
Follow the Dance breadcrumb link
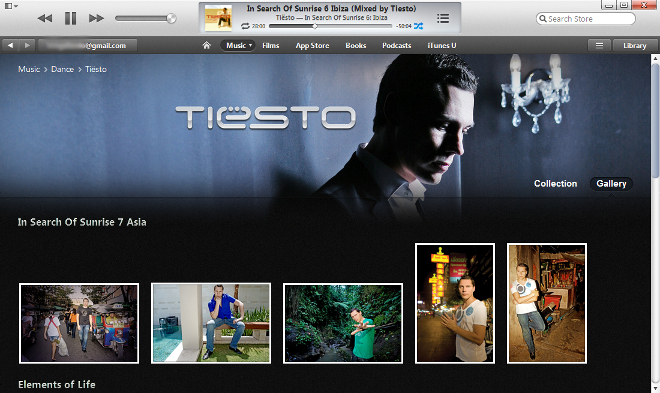pos(62,69)
